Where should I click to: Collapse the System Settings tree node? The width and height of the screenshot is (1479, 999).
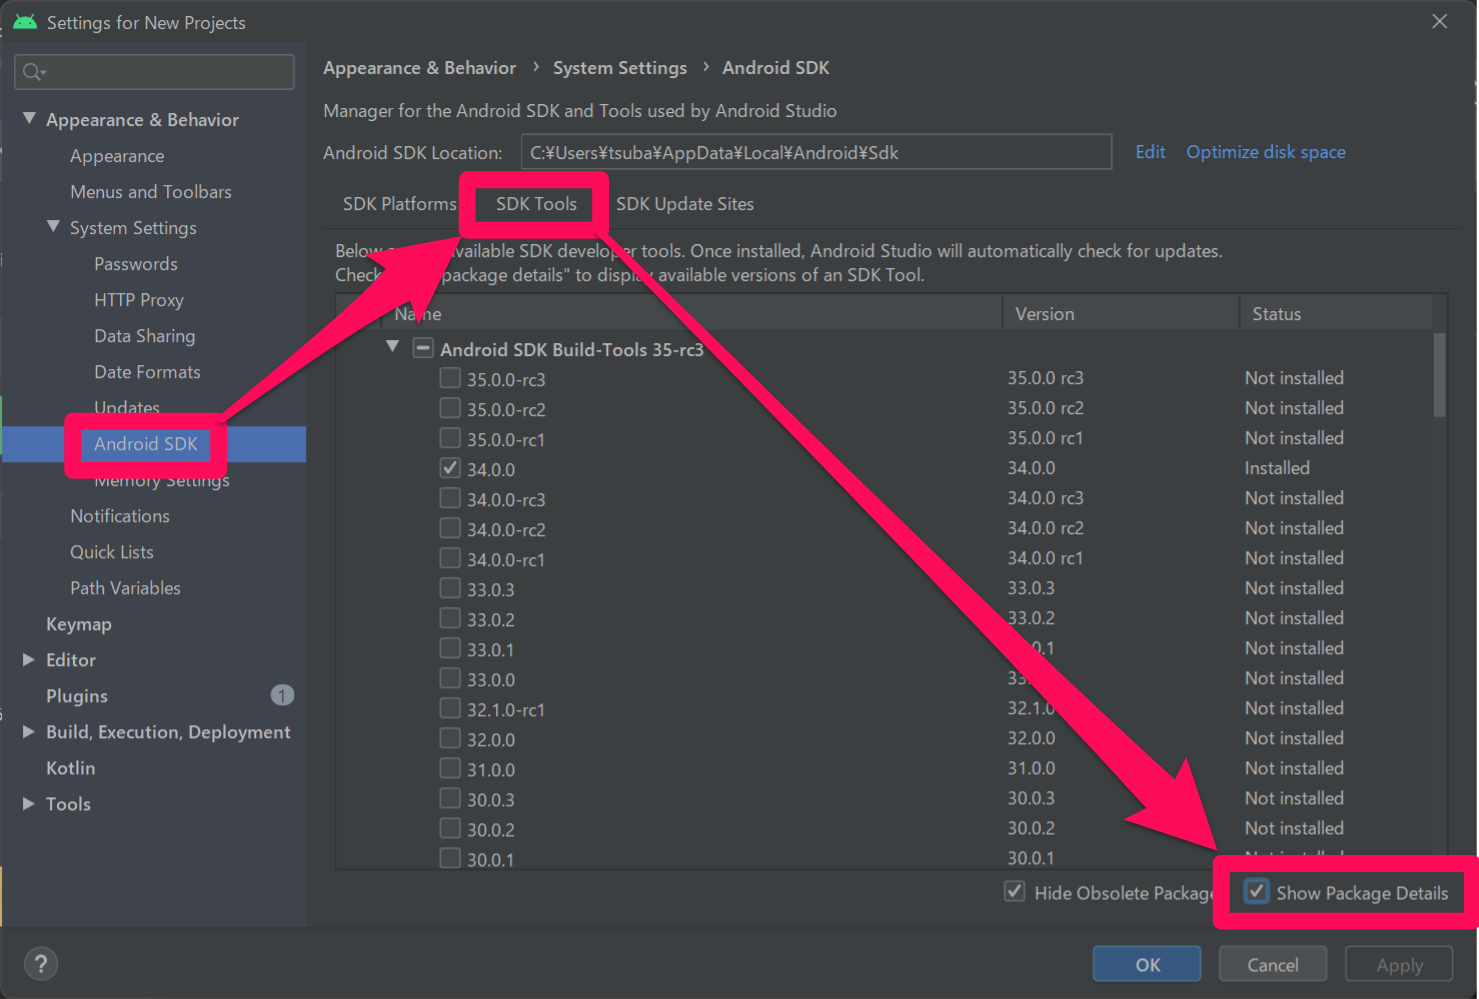53,227
